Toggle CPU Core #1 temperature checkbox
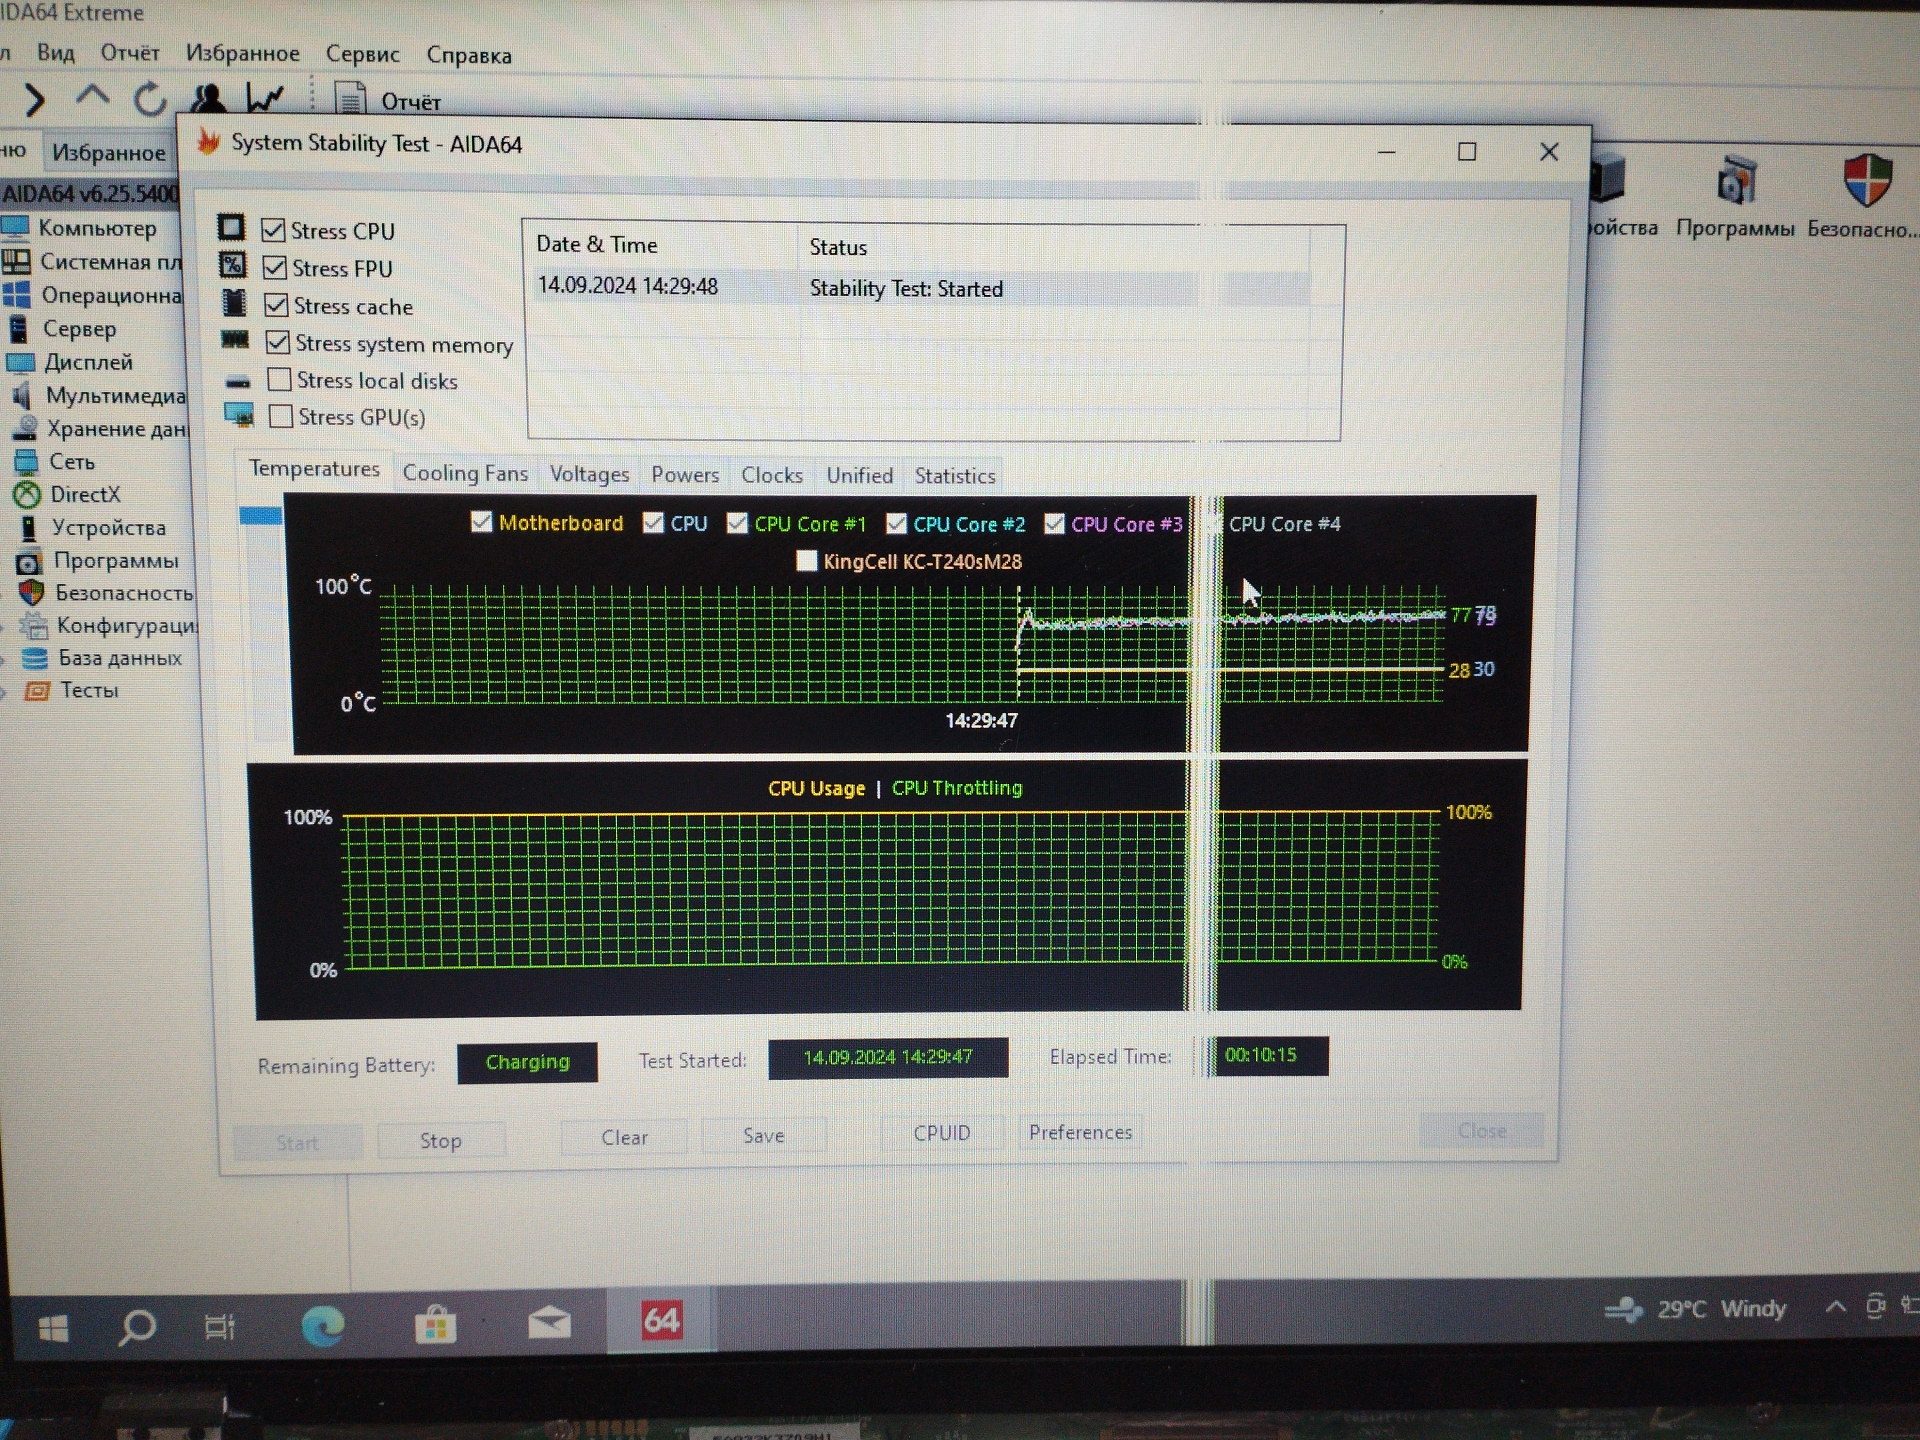Image resolution: width=1920 pixels, height=1440 pixels. click(x=737, y=523)
